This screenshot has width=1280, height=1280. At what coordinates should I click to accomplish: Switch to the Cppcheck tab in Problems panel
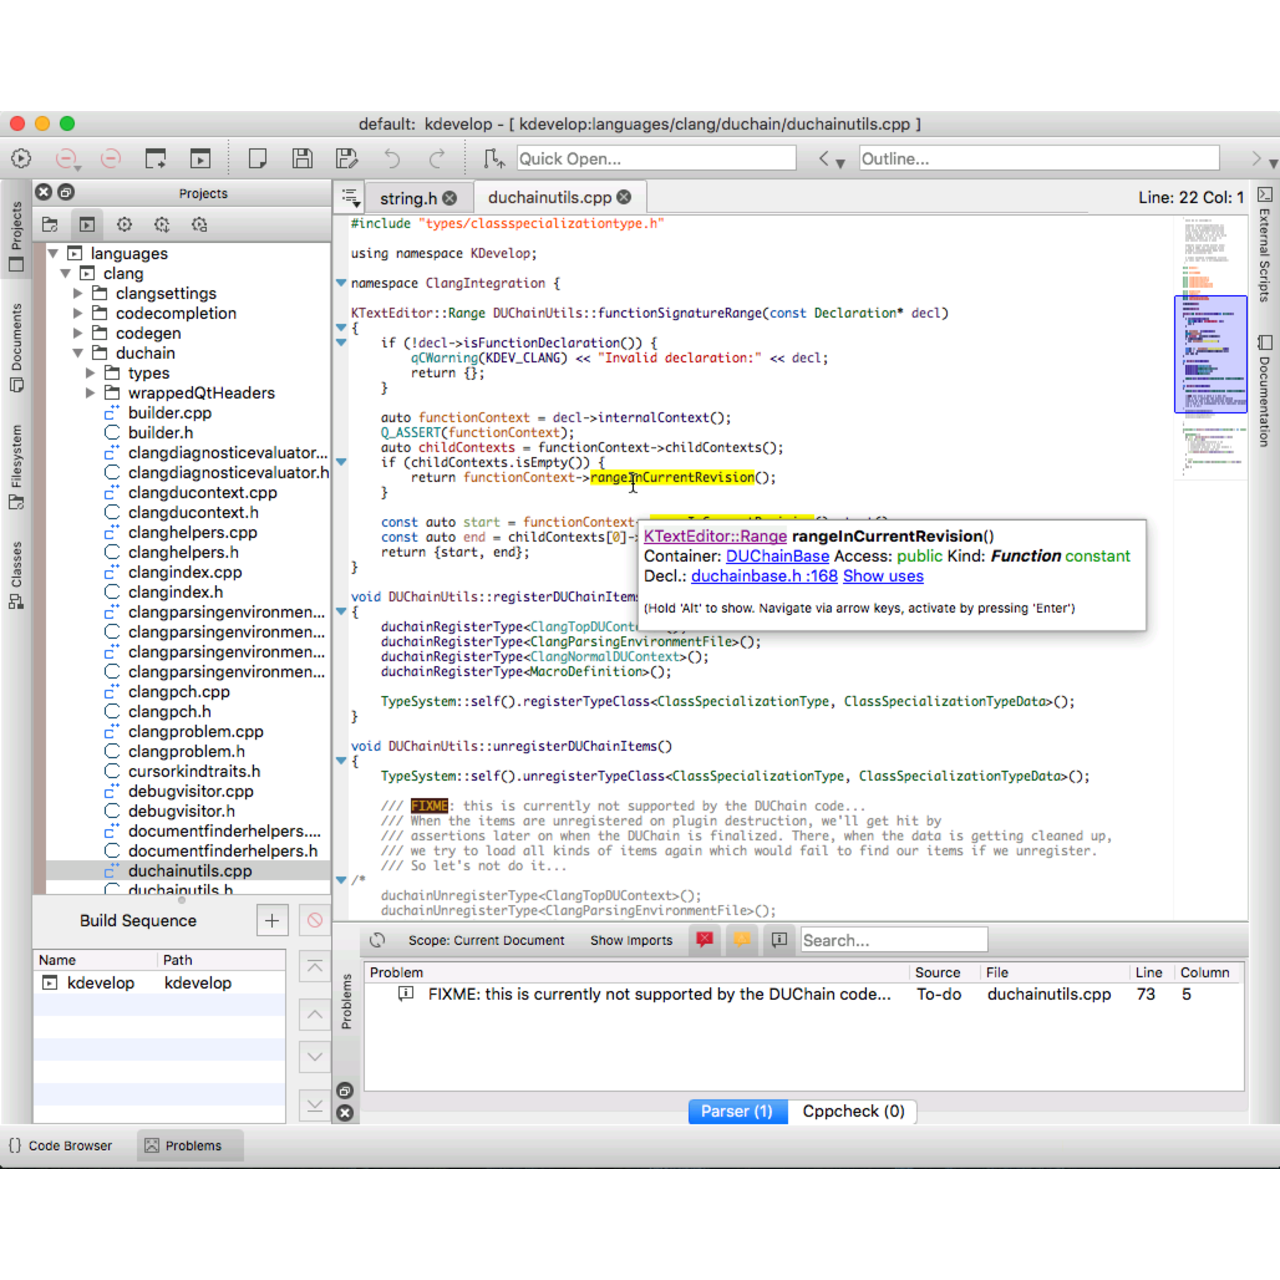(853, 1111)
